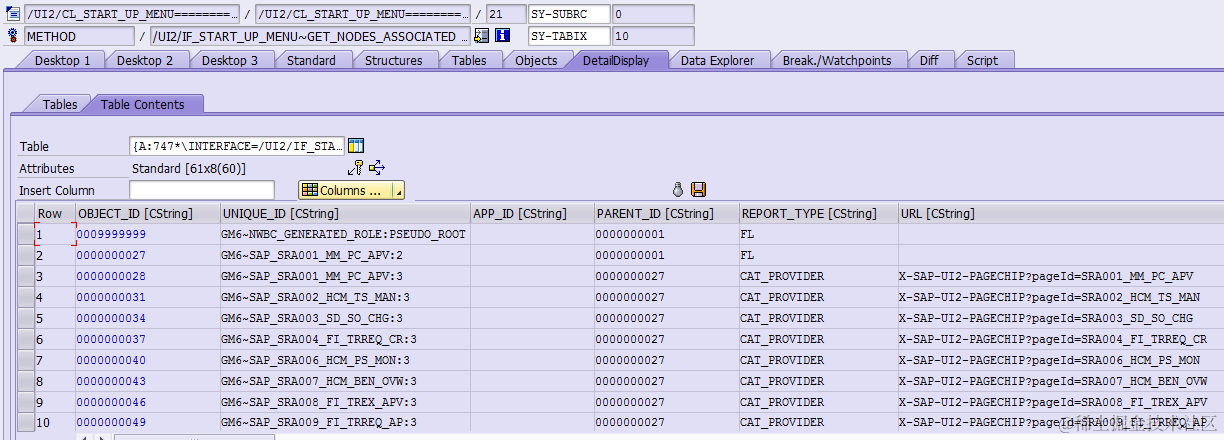Screen dimensions: 1224x440
Task: Open object ID 0000000031 link
Action: pyautogui.click(x=111, y=297)
